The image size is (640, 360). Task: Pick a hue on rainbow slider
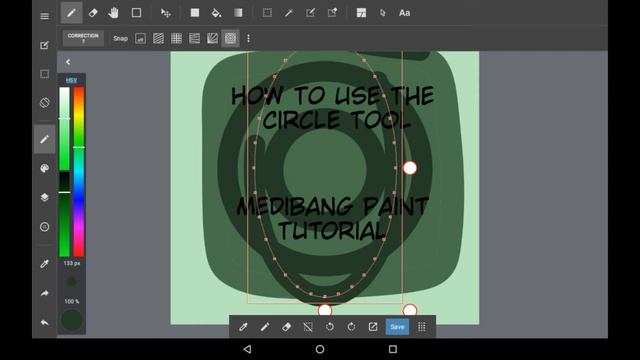(79, 171)
